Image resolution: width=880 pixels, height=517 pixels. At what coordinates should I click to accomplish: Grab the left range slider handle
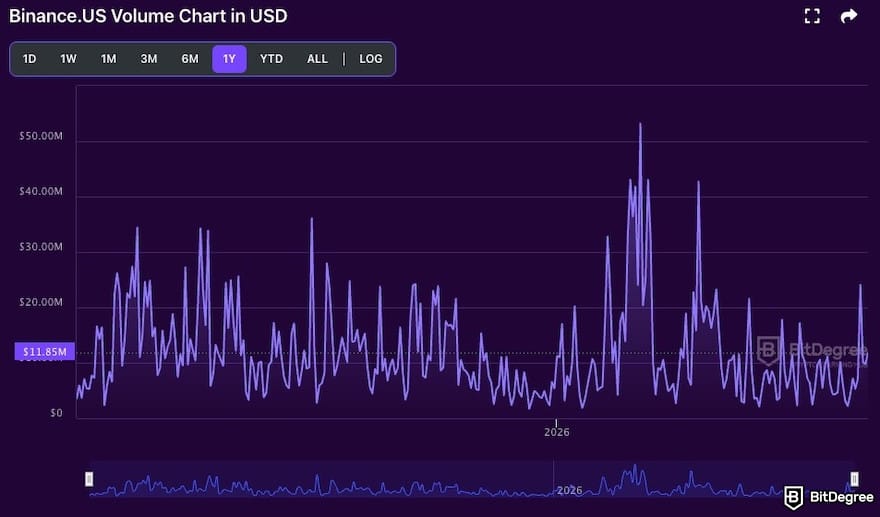coord(89,479)
